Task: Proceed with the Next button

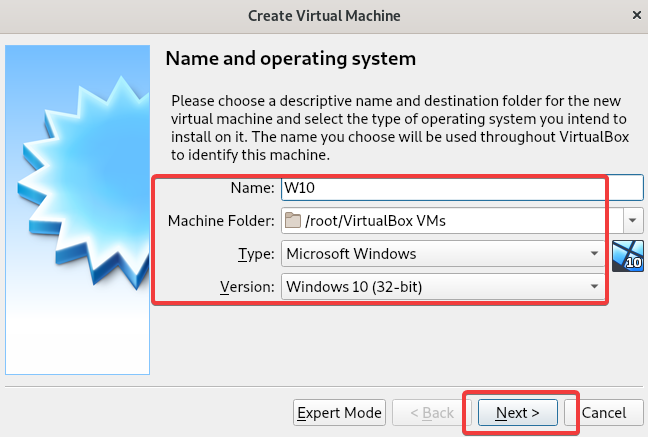Action: (518, 413)
